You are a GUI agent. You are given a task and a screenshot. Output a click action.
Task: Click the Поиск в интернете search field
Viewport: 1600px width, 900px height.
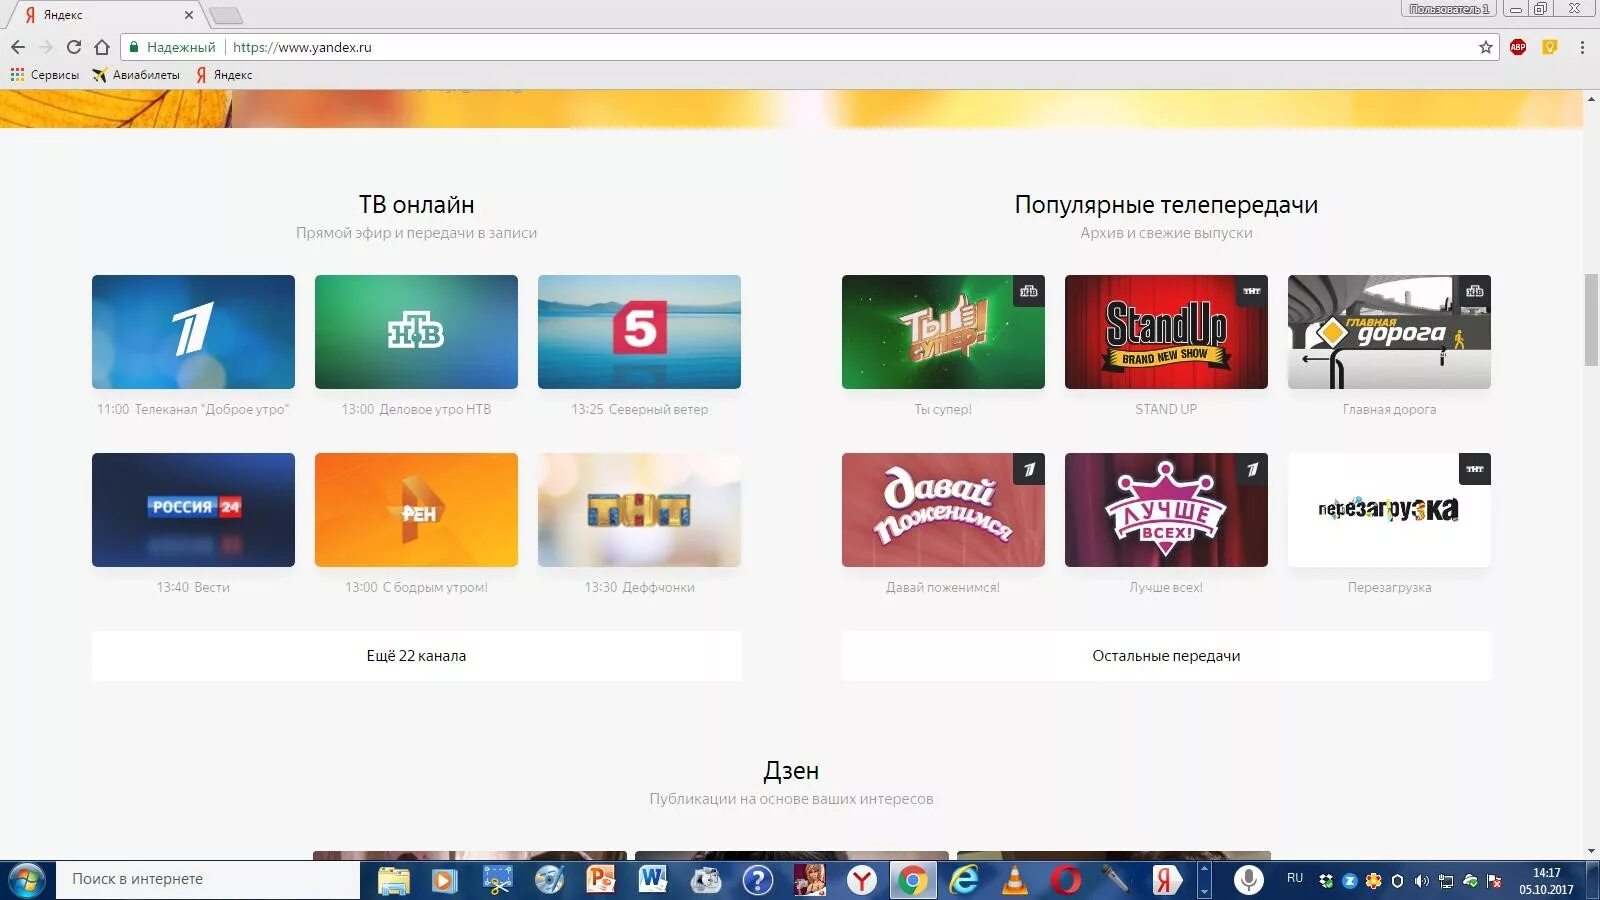pos(208,879)
